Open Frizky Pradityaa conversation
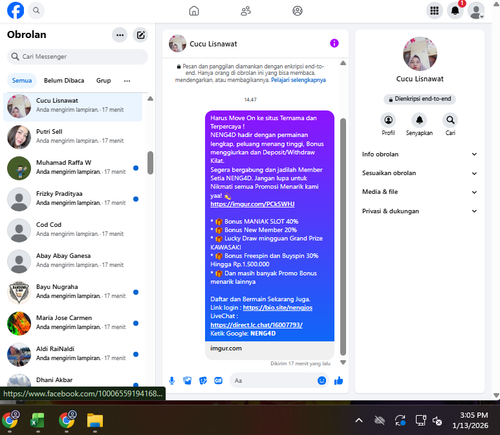This screenshot has height=435, width=500. (x=73, y=198)
